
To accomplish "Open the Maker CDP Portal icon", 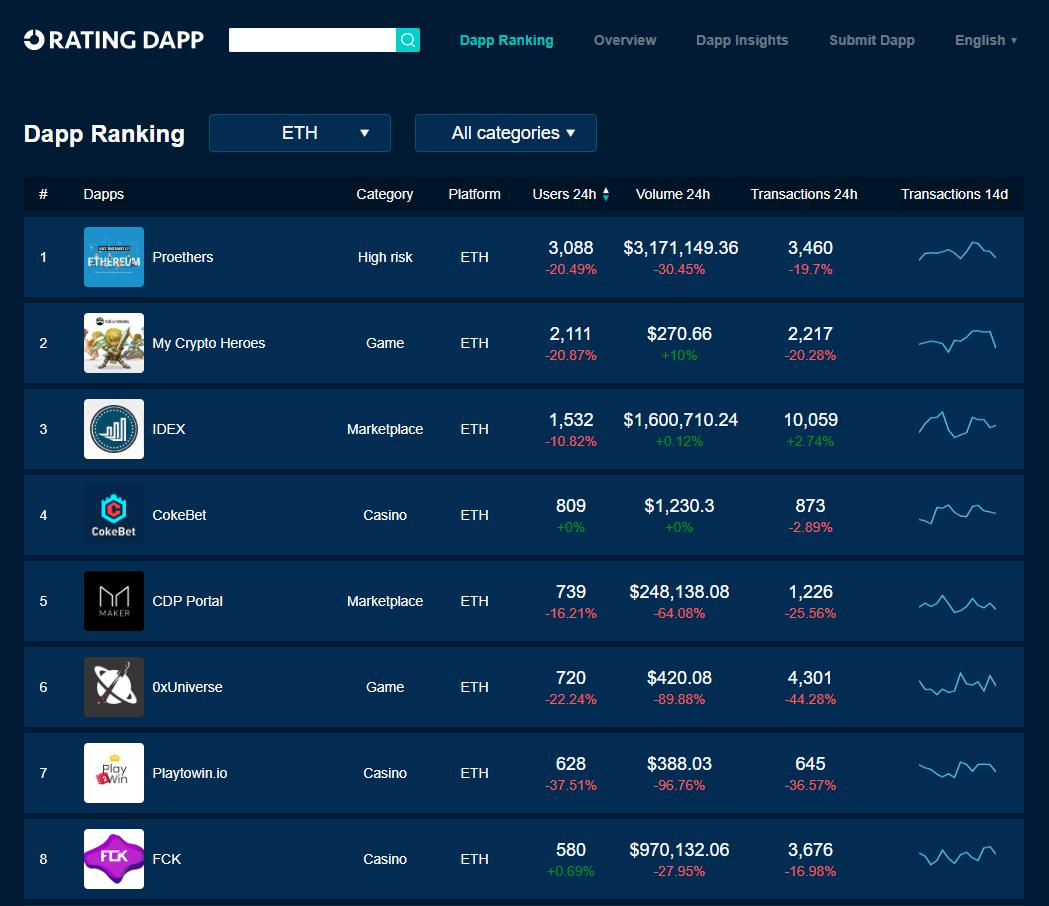I will 114,601.
